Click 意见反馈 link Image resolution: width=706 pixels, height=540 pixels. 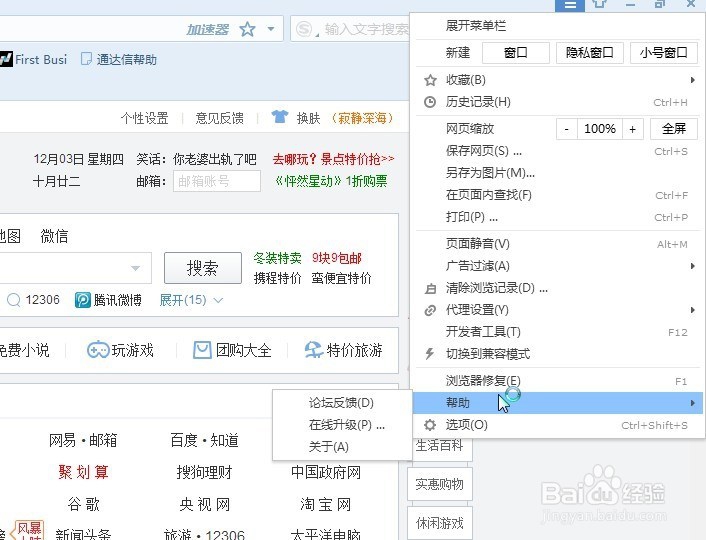coord(220,118)
